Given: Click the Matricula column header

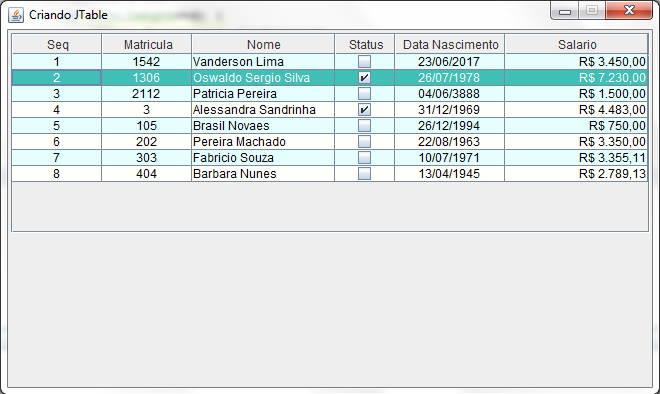Looking at the screenshot, I should [x=147, y=44].
